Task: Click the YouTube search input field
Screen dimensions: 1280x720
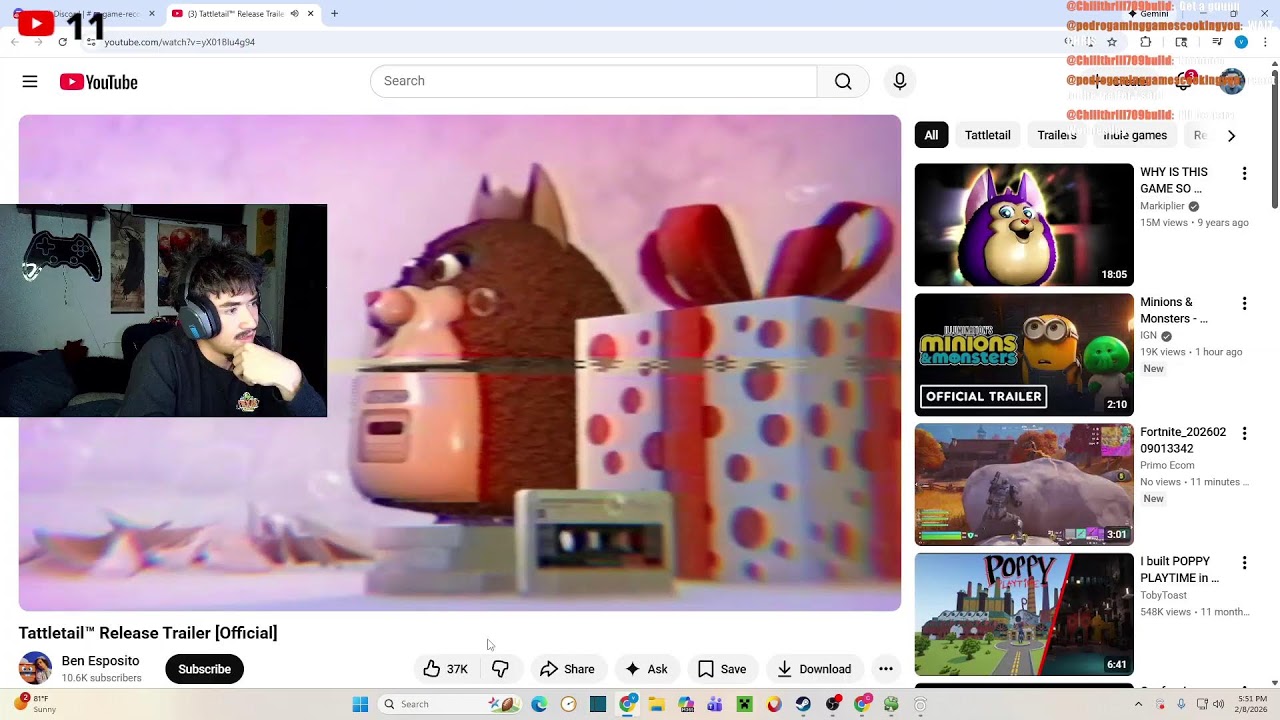Action: tap(594, 81)
